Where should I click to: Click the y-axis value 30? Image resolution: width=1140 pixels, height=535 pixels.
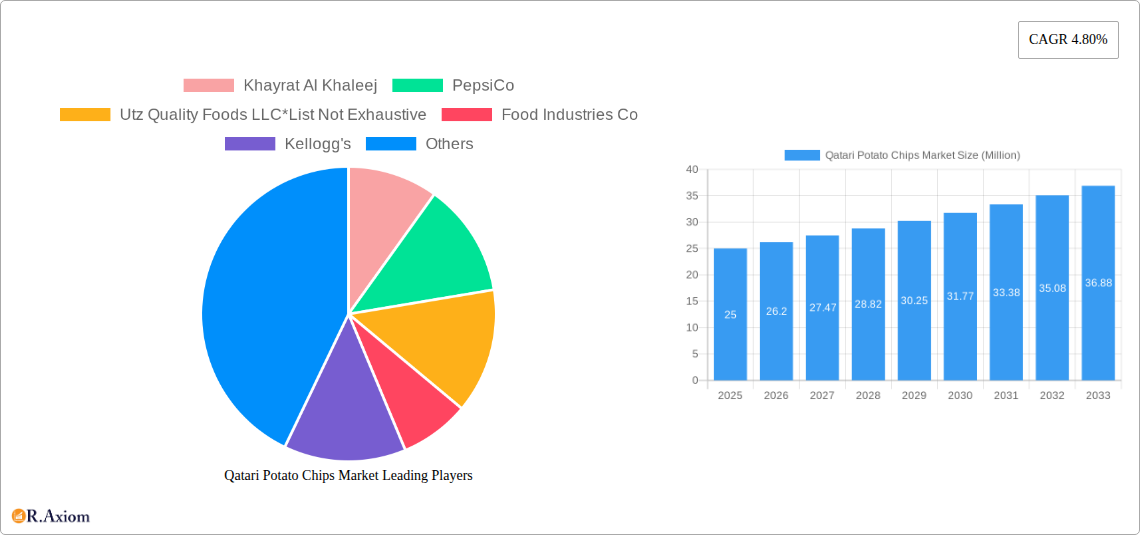coord(692,222)
